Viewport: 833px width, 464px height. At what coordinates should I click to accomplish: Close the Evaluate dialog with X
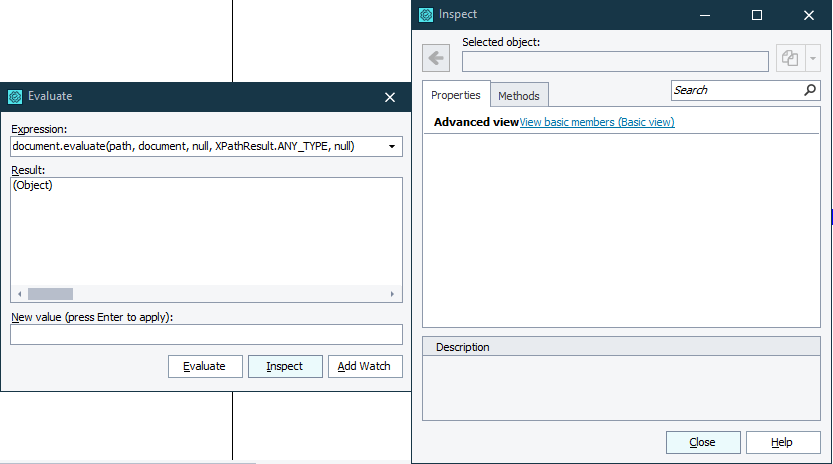point(390,97)
